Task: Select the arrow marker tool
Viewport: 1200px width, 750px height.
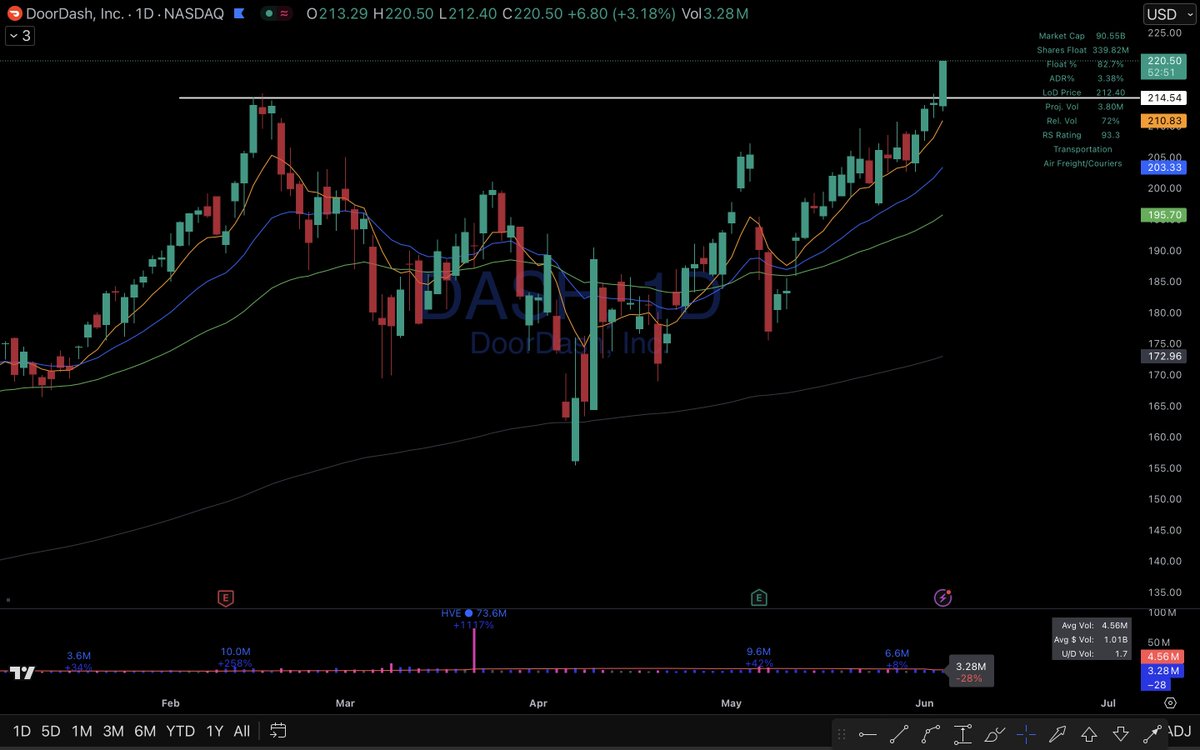Action: [1058, 733]
